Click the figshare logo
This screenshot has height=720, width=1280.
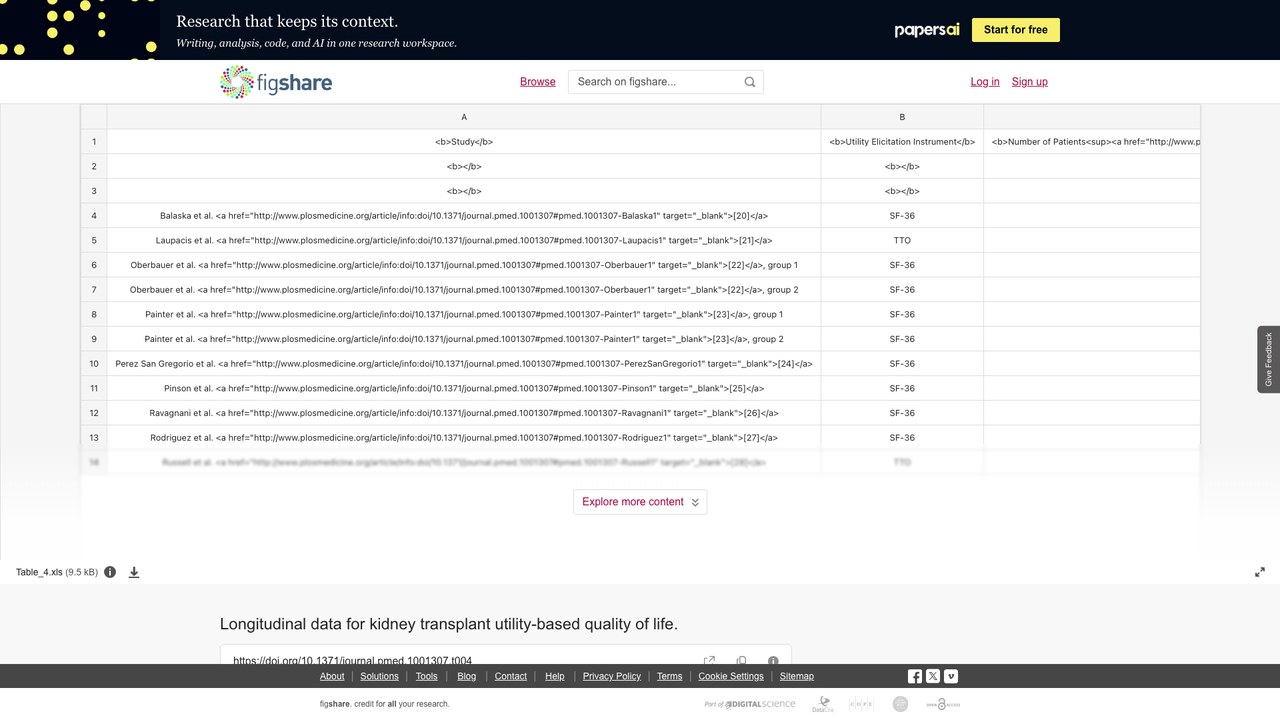(276, 82)
